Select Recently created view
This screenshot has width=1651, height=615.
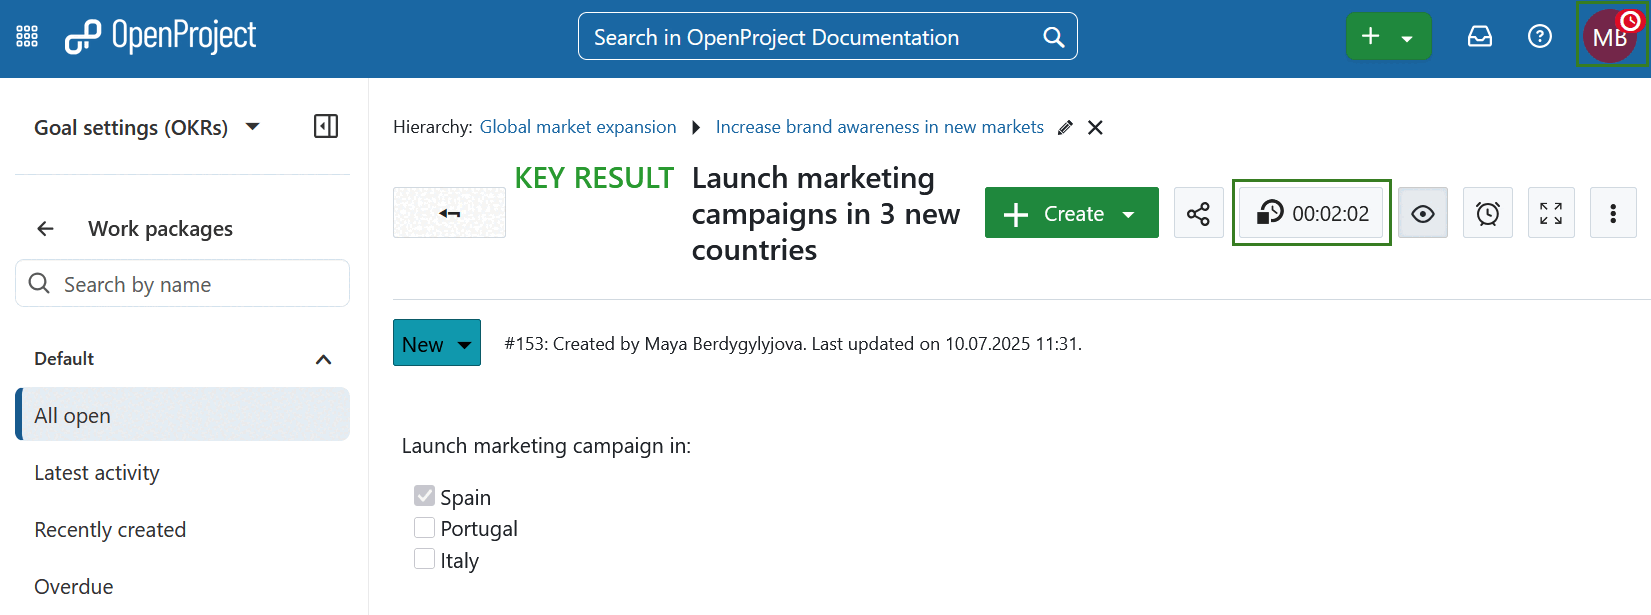(x=110, y=530)
